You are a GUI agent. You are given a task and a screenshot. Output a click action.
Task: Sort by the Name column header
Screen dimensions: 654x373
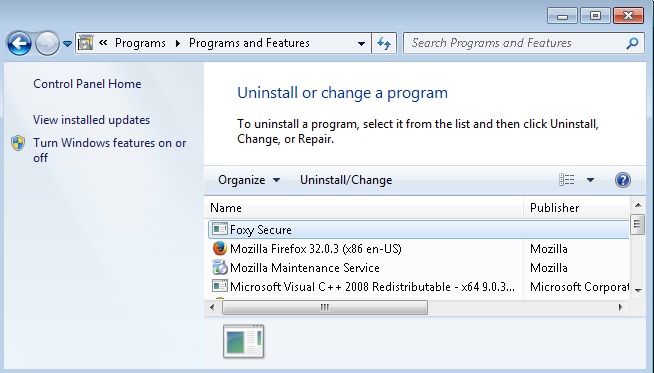[364, 208]
